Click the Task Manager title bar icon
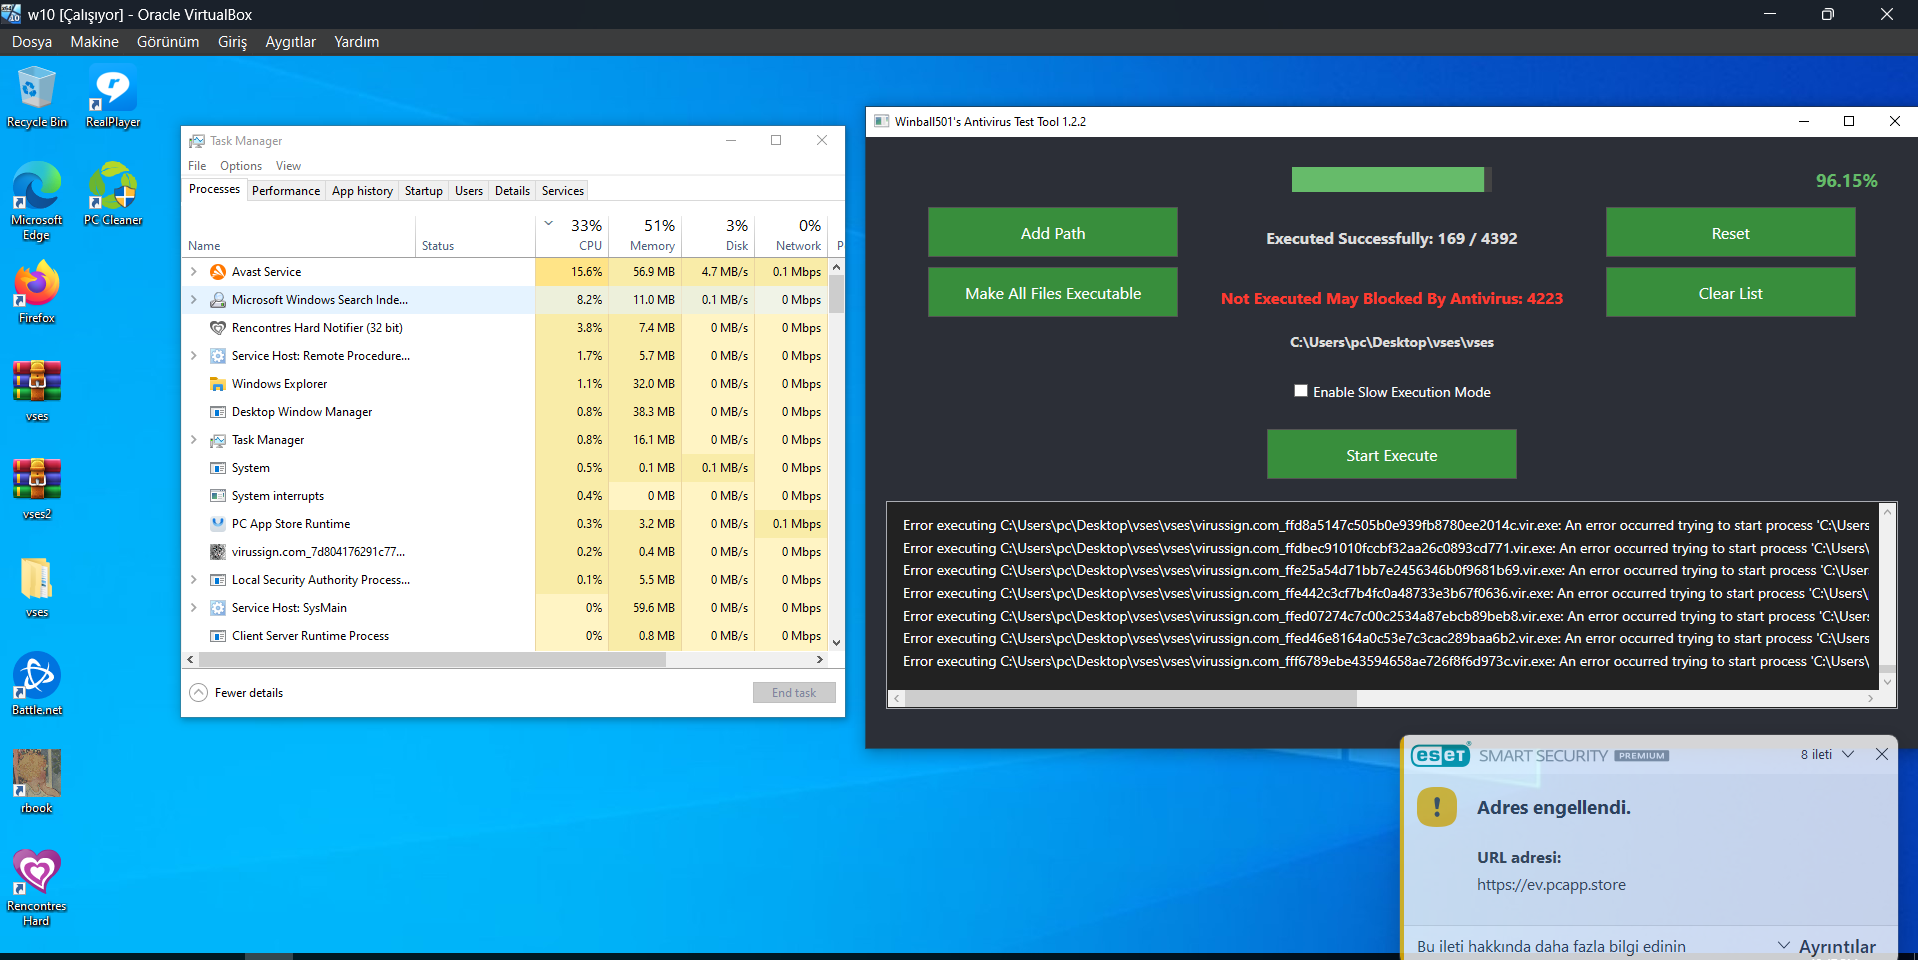The image size is (1918, 960). [x=197, y=141]
